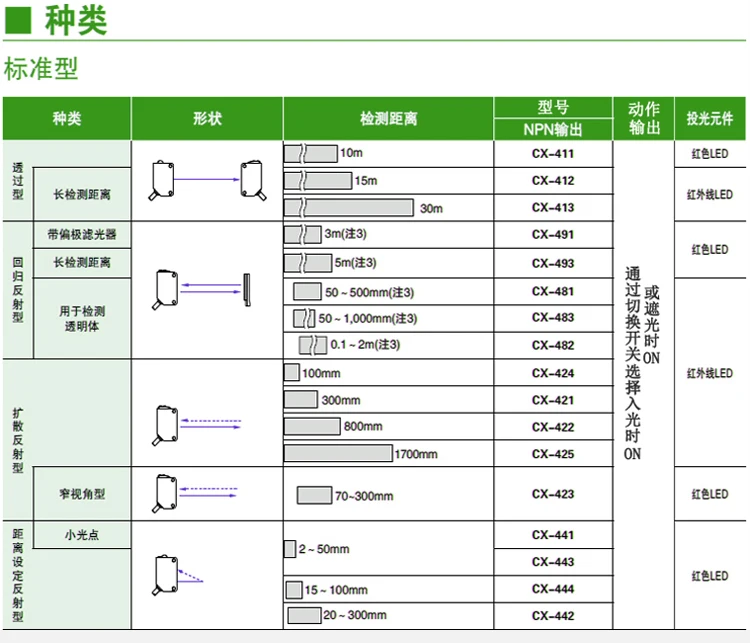Select the 100mm distance label

click(321, 373)
